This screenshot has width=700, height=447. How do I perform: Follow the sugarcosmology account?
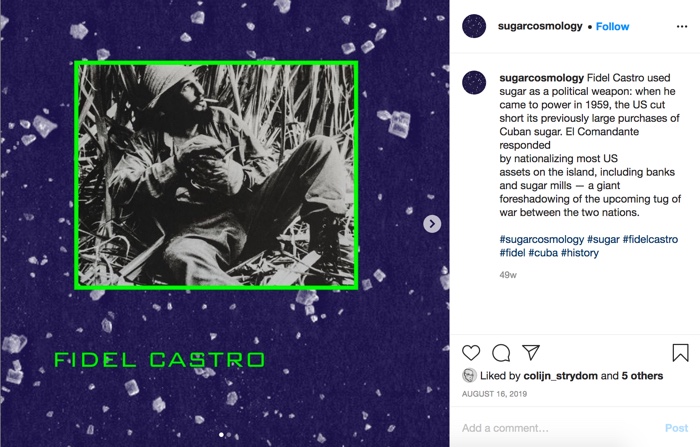[612, 27]
